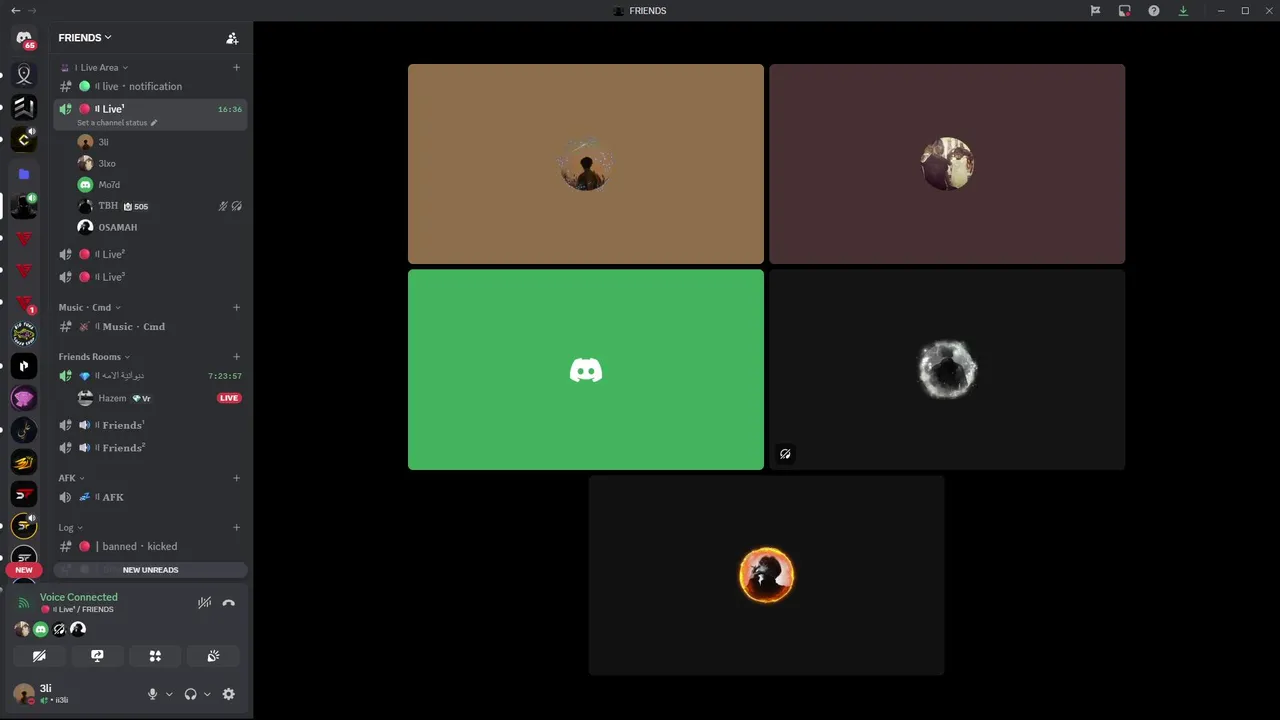This screenshot has height=720, width=1280.
Task: Focus bottom tile with fiery avatar
Action: coord(766,575)
